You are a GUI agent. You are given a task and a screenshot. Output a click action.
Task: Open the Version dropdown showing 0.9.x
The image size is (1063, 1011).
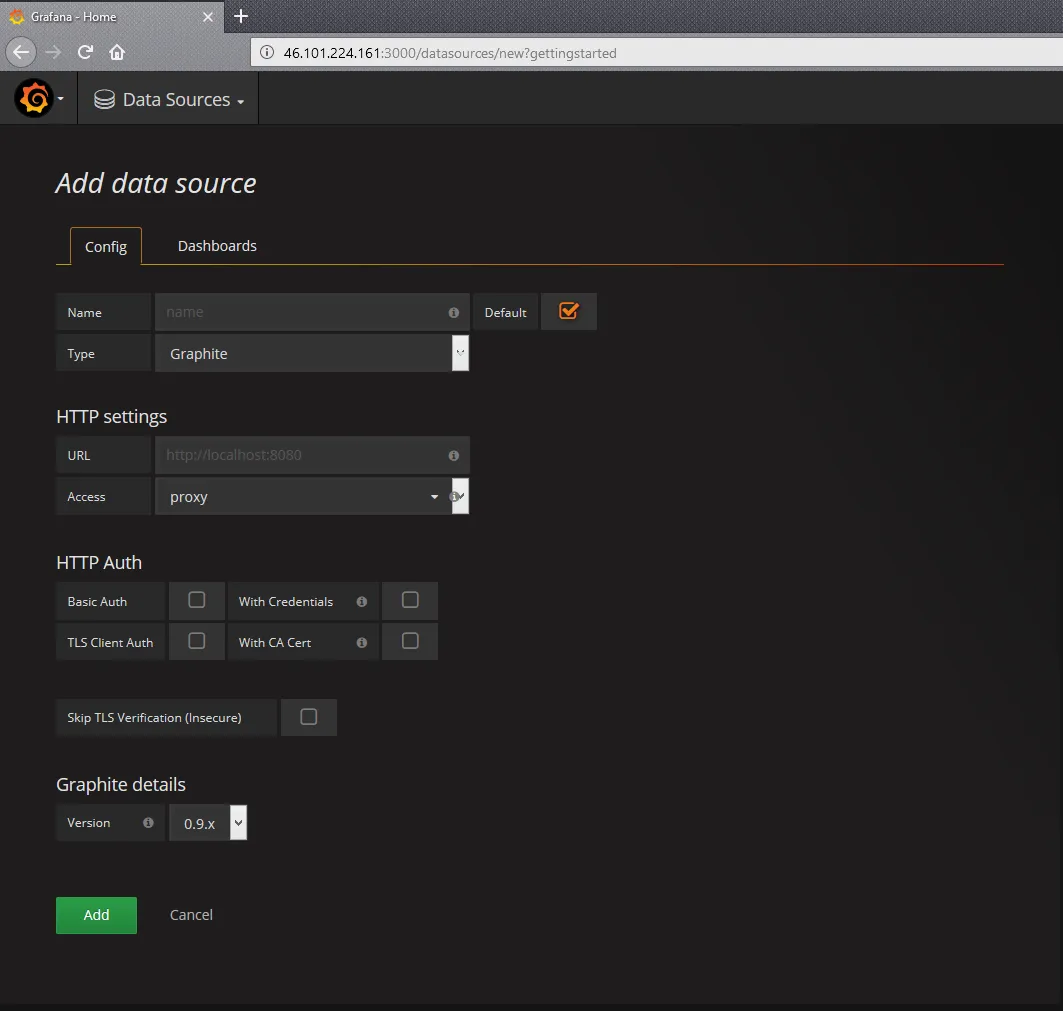click(x=208, y=823)
